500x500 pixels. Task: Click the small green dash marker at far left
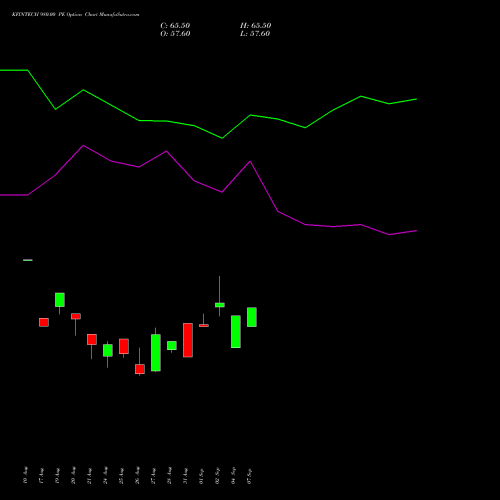[x=28, y=260]
